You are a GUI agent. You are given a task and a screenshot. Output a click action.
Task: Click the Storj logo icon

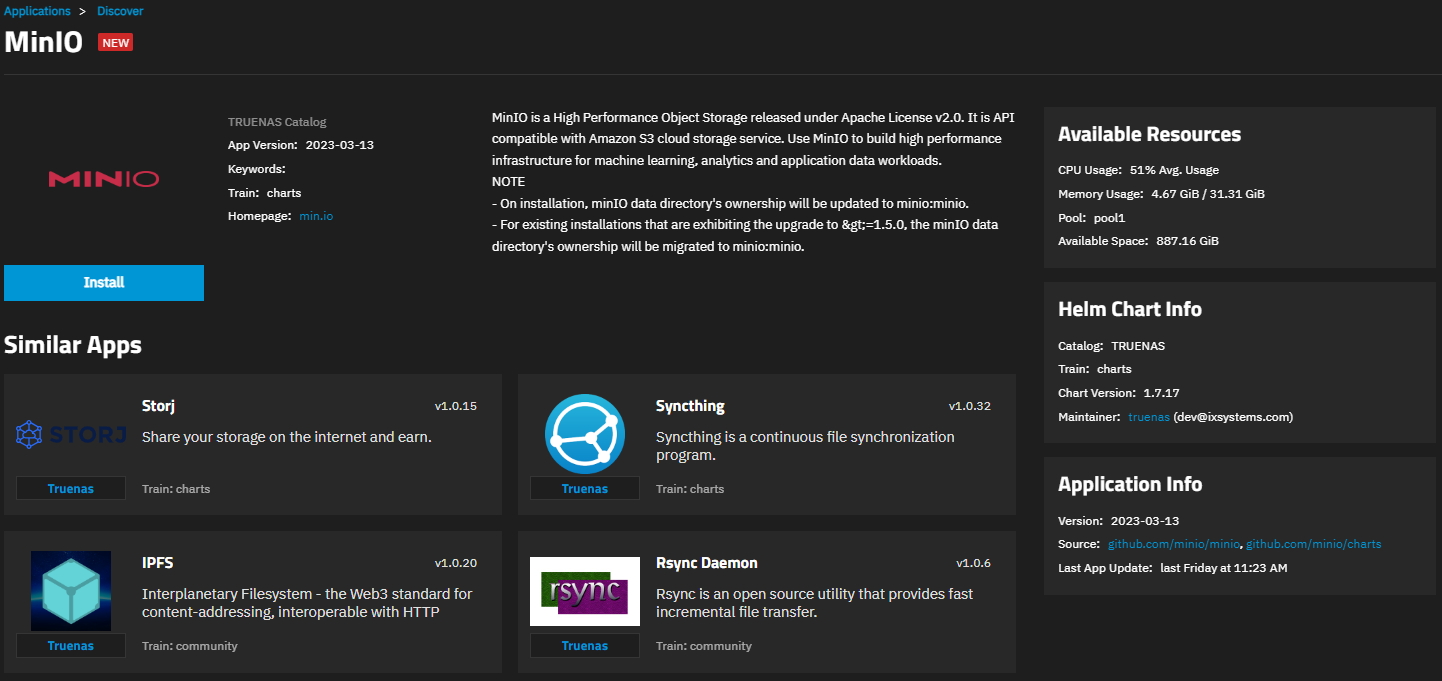click(71, 435)
